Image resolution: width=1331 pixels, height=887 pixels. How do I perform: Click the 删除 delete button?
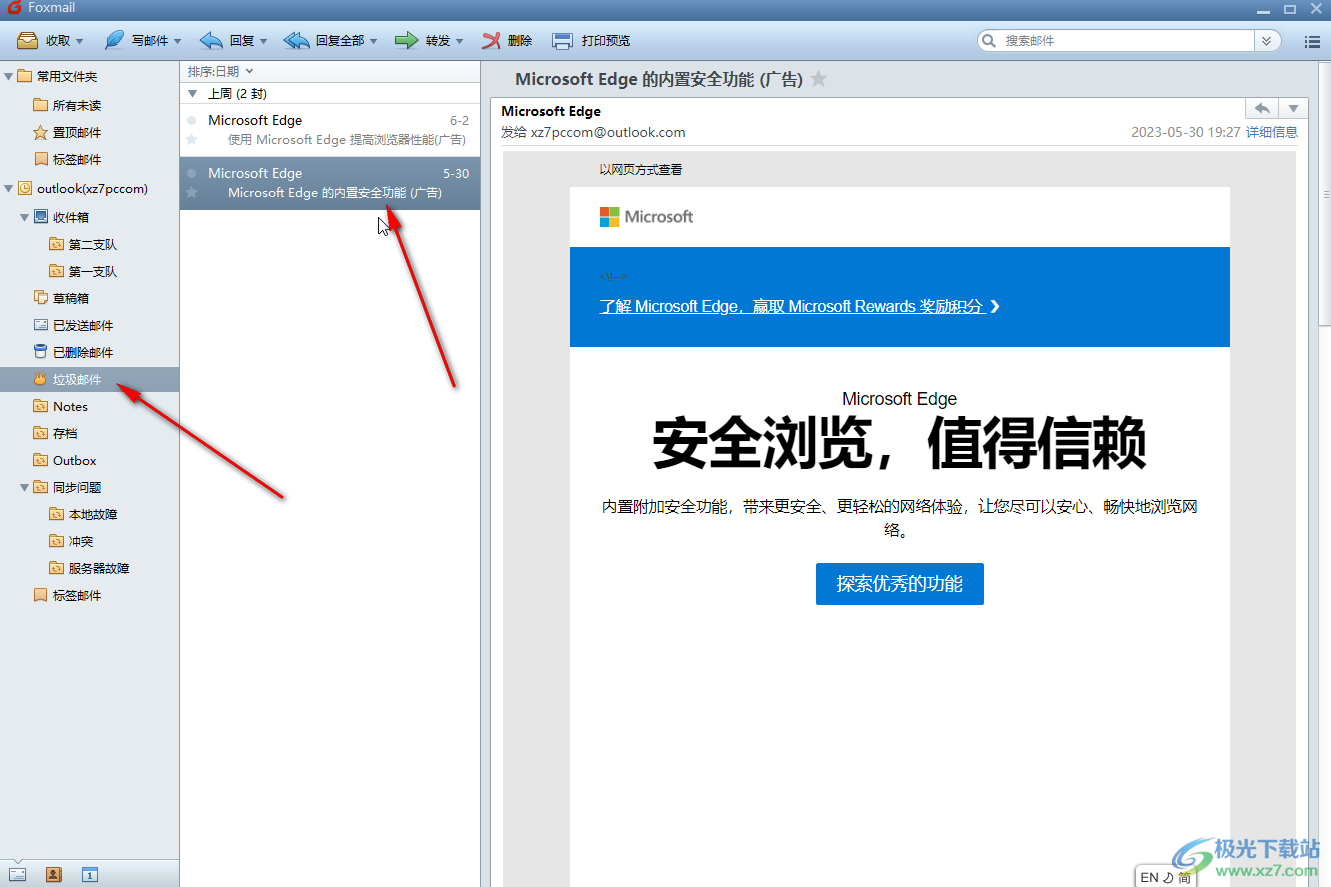(507, 41)
